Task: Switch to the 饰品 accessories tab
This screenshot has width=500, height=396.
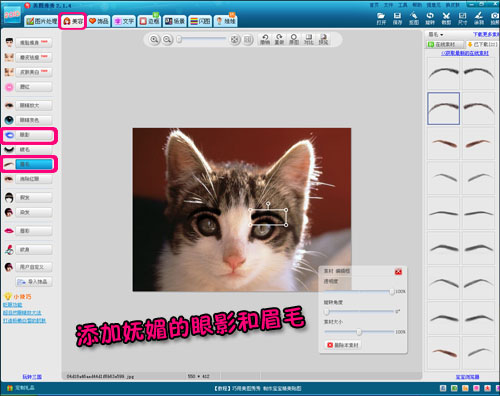Action: (x=99, y=21)
